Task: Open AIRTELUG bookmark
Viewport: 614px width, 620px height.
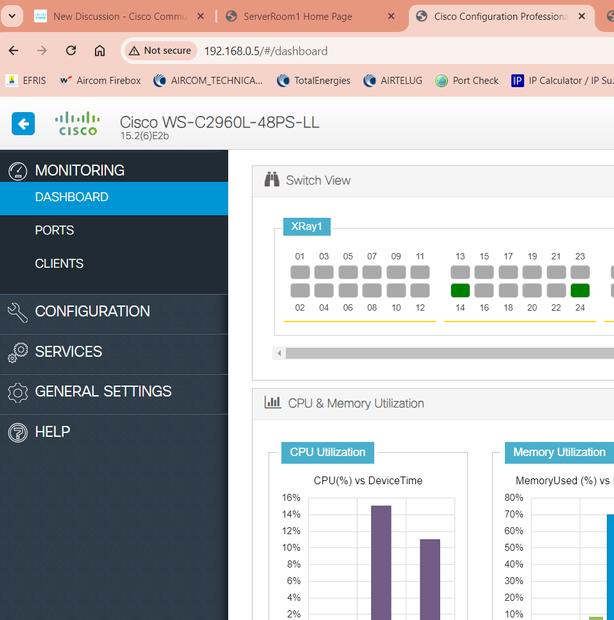Action: (x=393, y=81)
